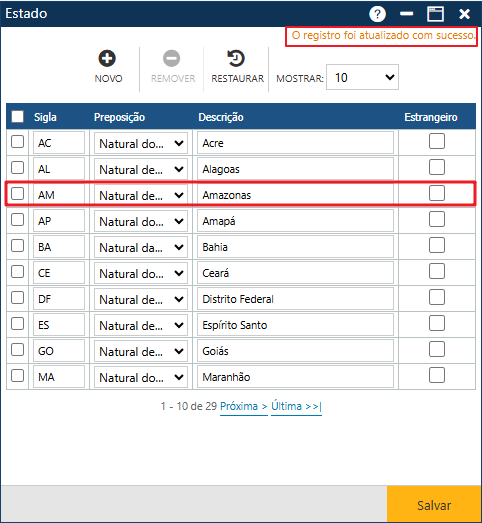Sort by the Descrição column header
This screenshot has width=482, height=523.
click(x=221, y=117)
